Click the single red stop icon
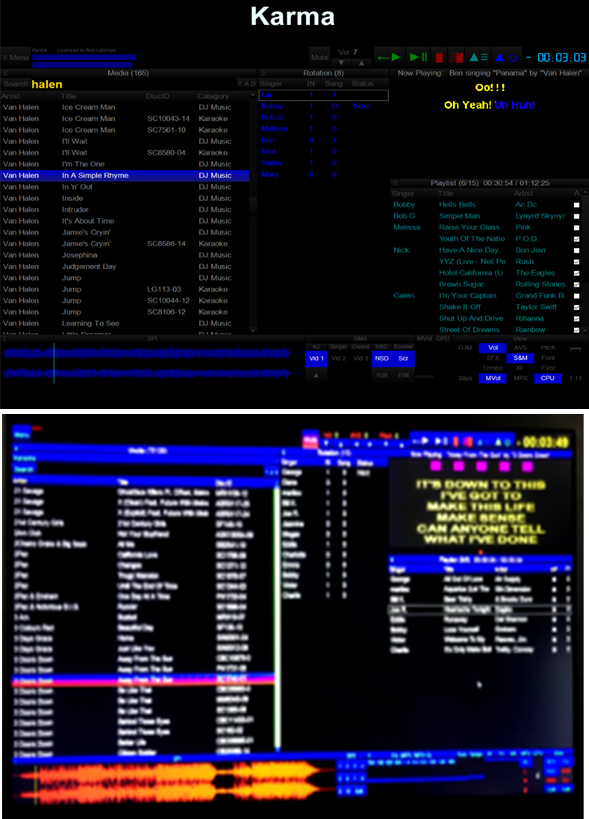The image size is (589, 819). pyautogui.click(x=439, y=57)
